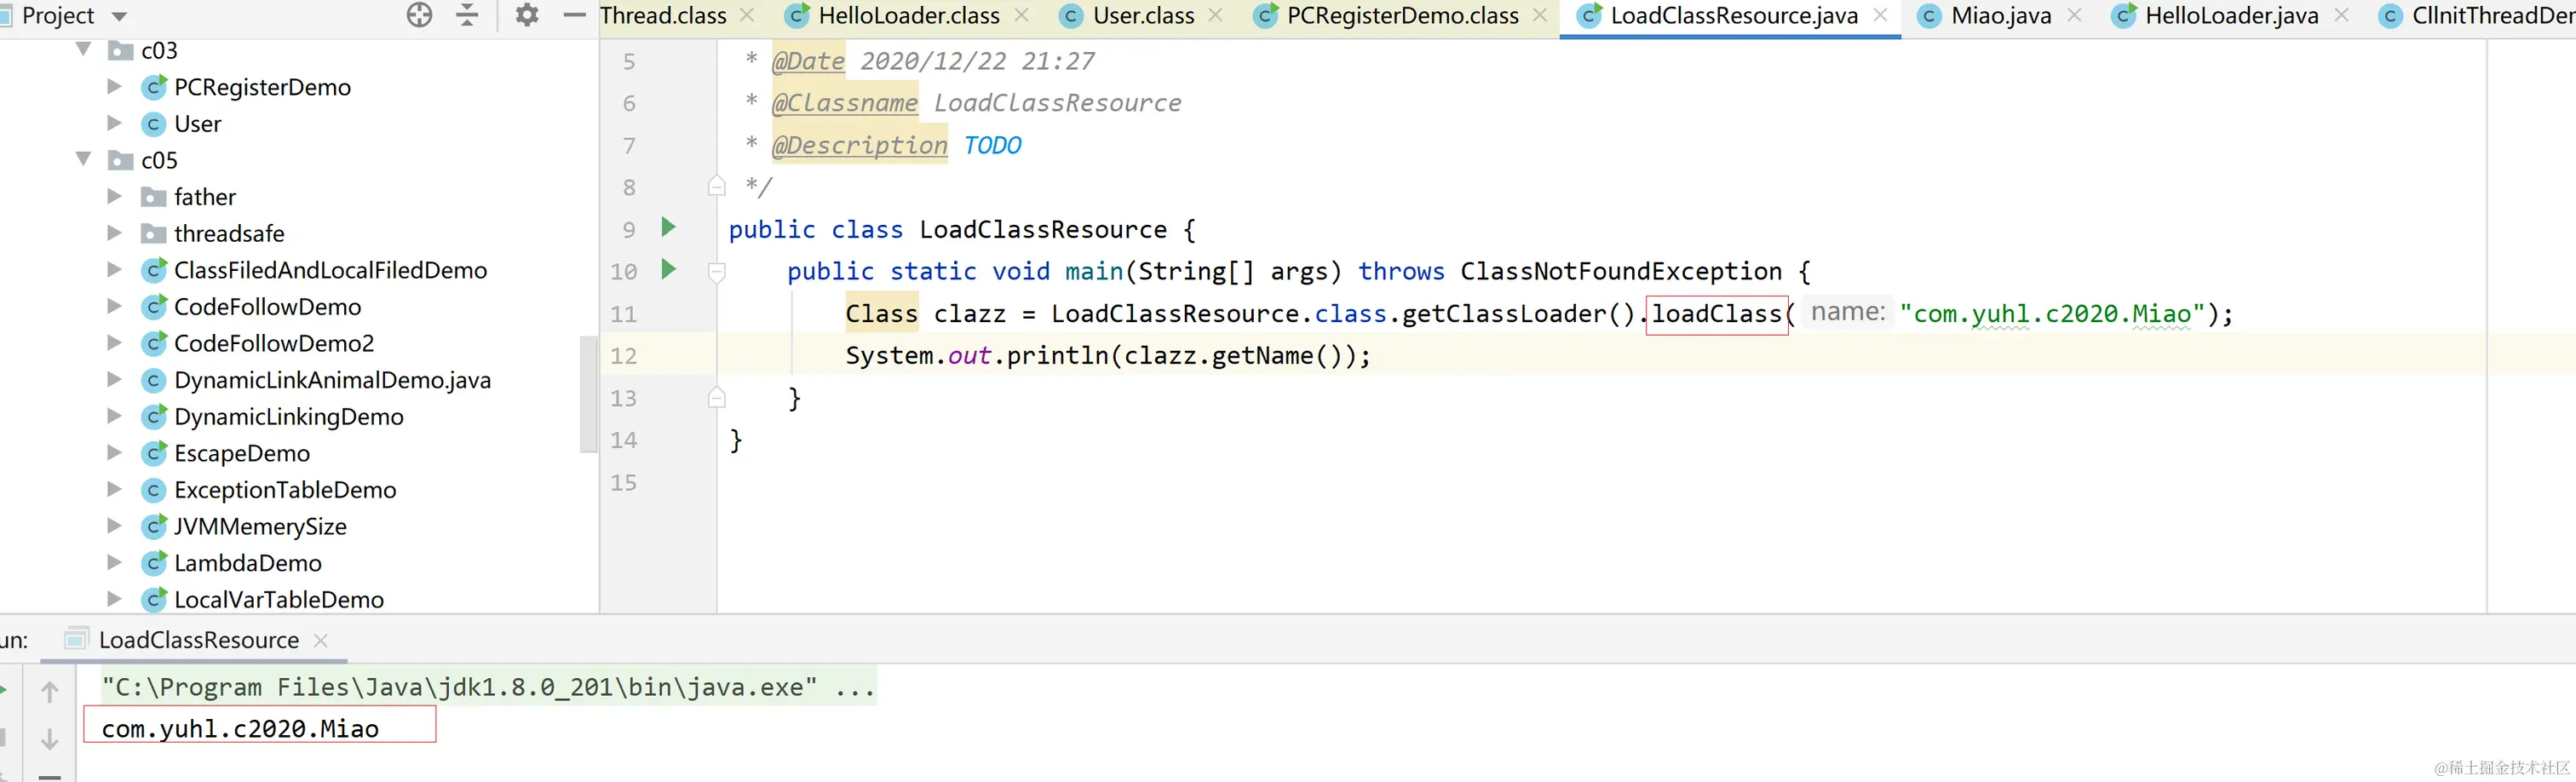Click the java.exe command line in console
Viewport: 2576px width, 782px height.
(488, 687)
